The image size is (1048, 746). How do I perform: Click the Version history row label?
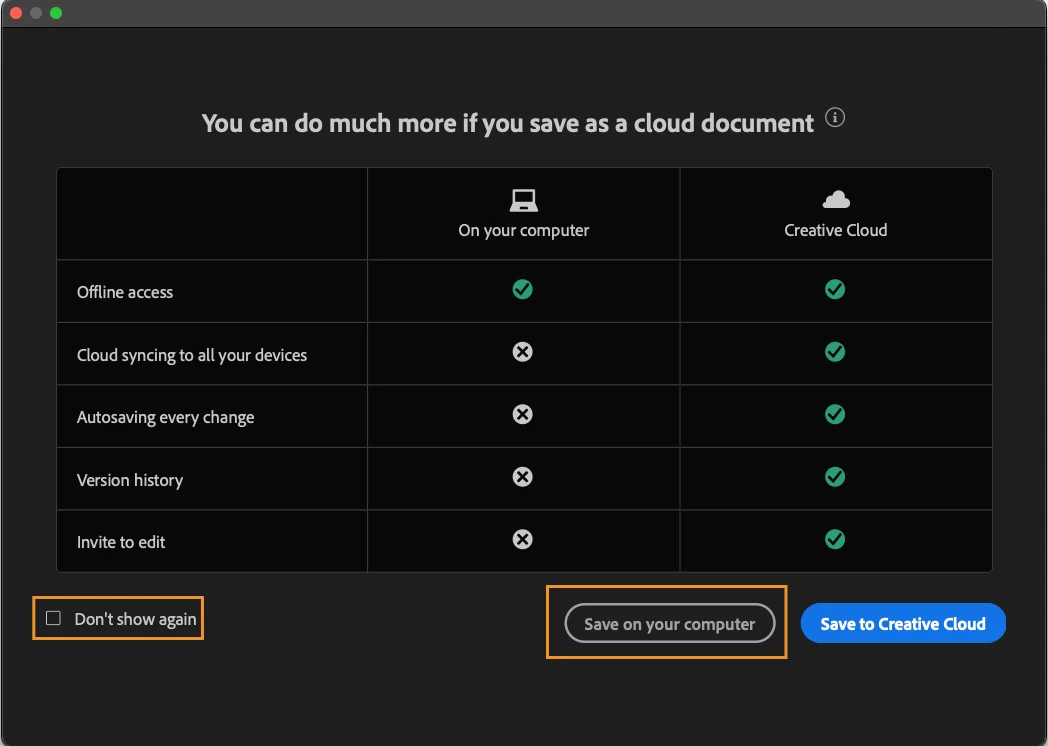click(x=130, y=480)
